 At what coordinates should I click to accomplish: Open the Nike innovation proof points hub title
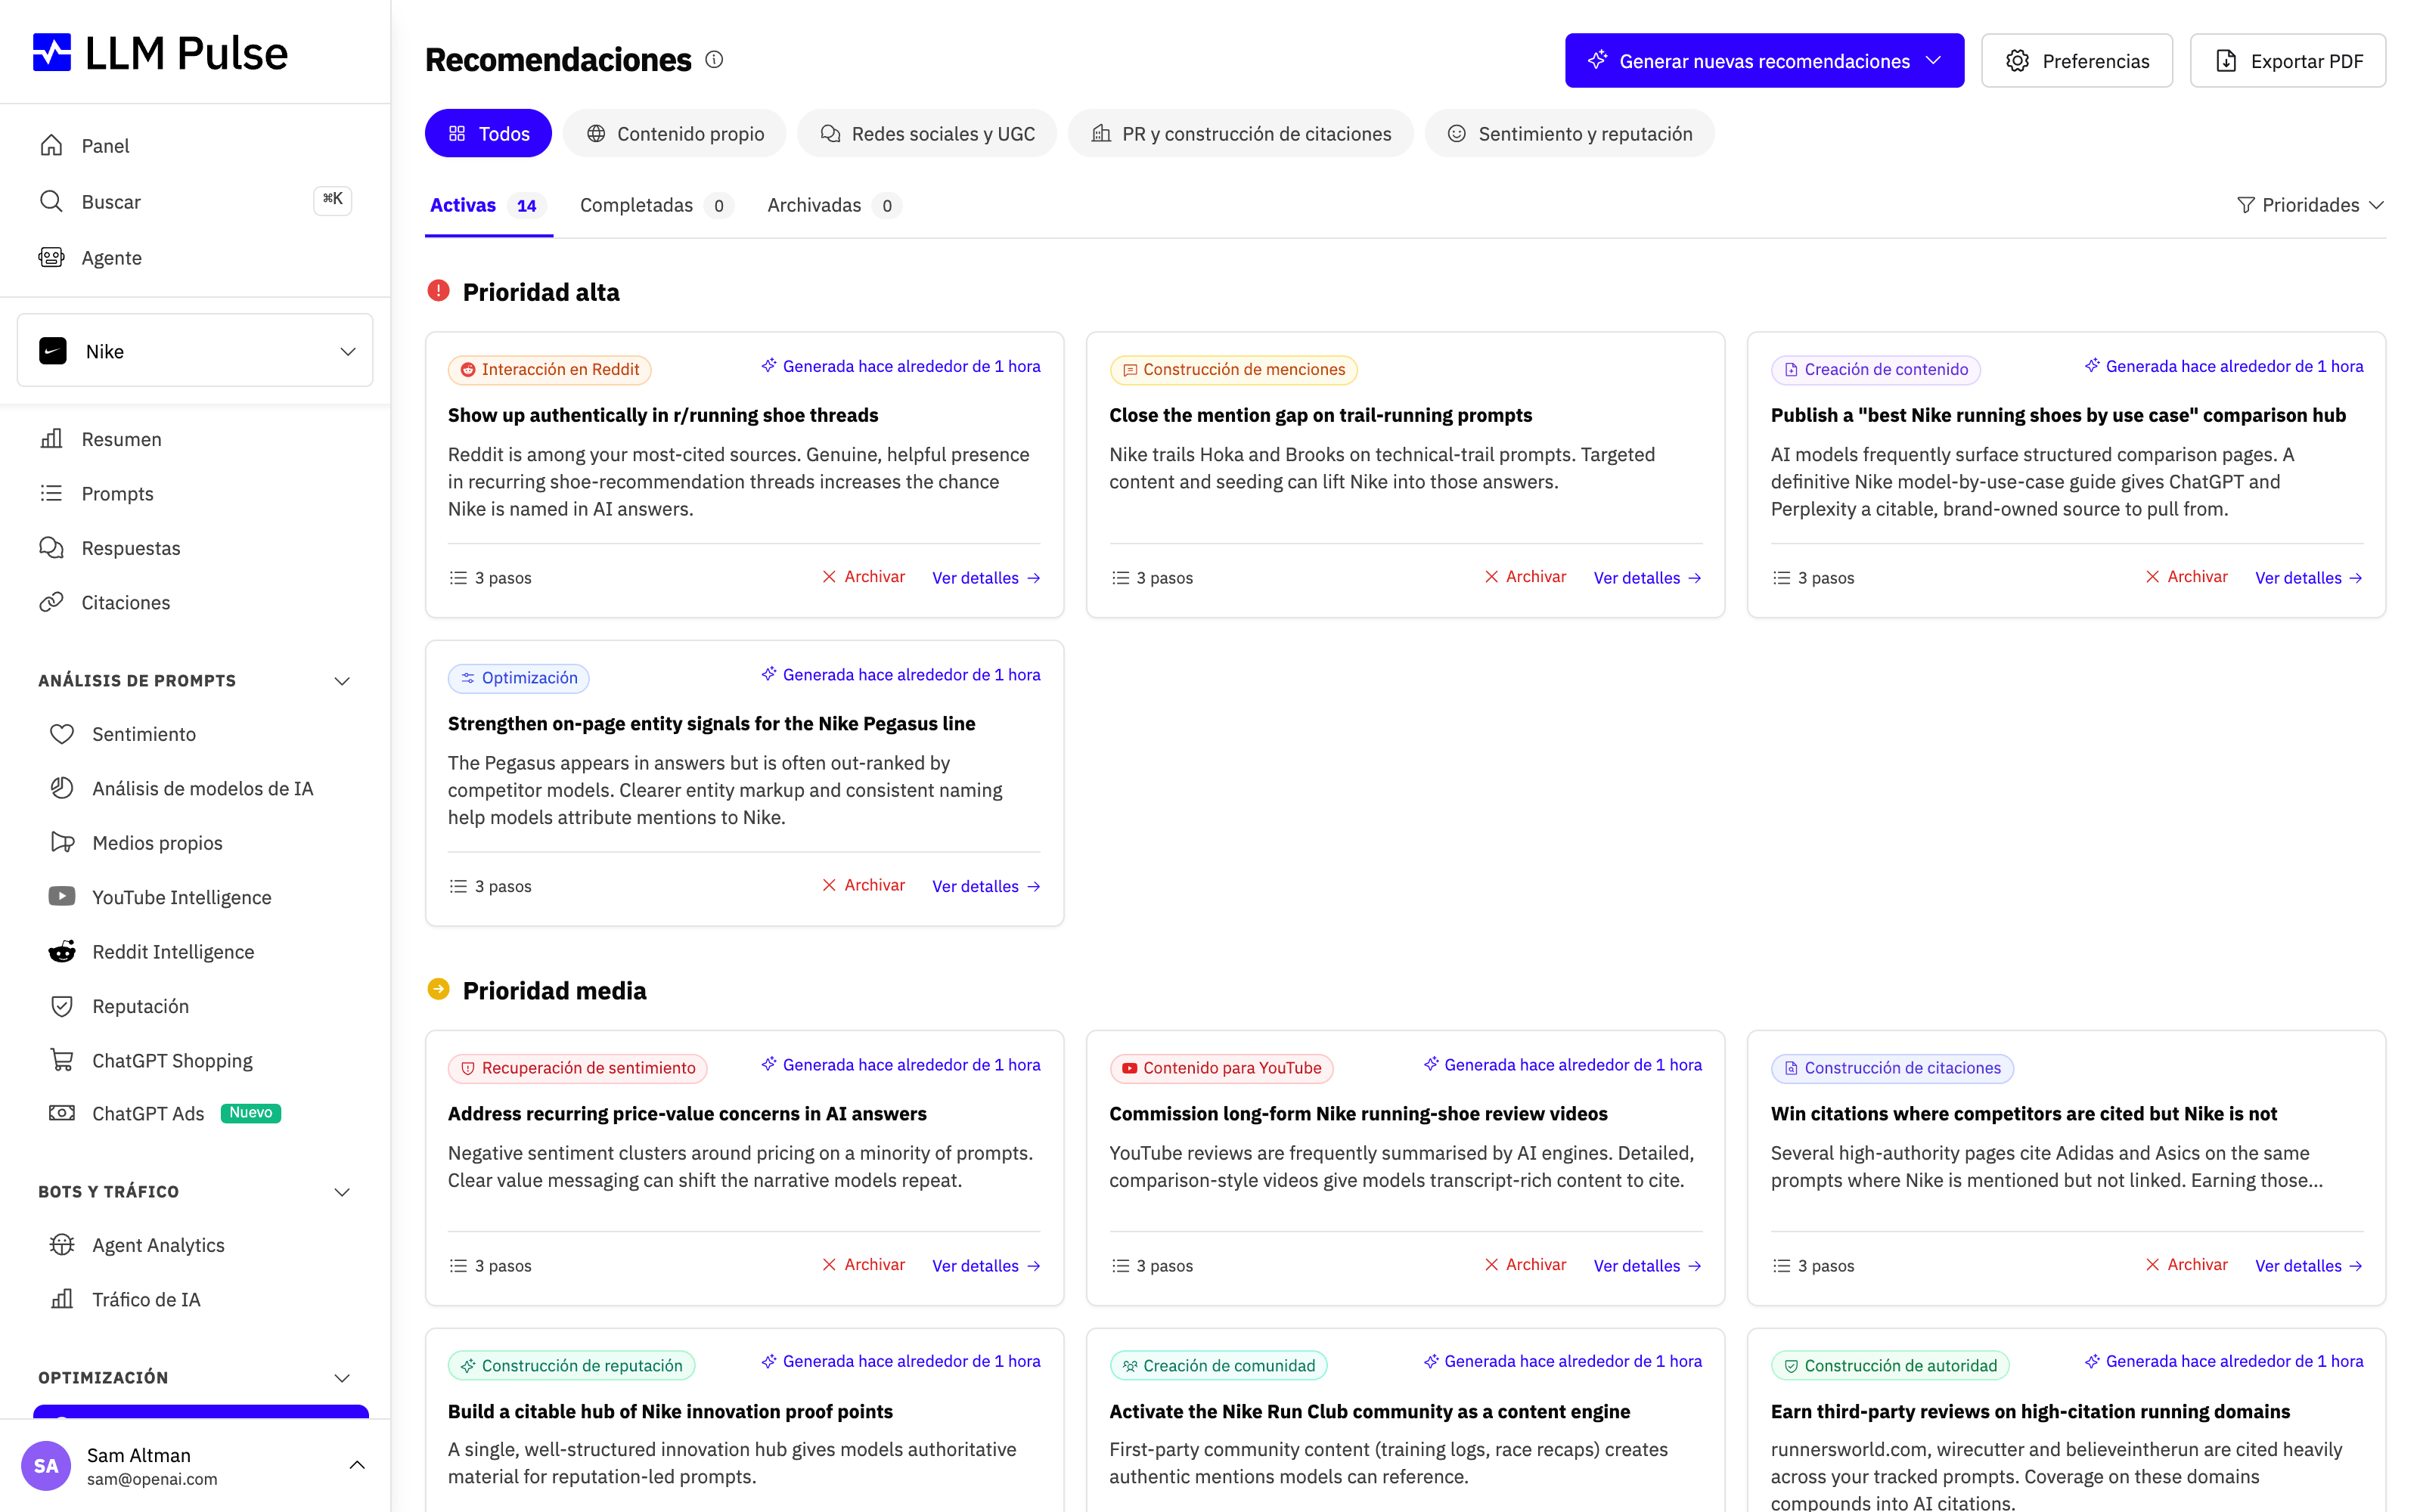pyautogui.click(x=670, y=1411)
